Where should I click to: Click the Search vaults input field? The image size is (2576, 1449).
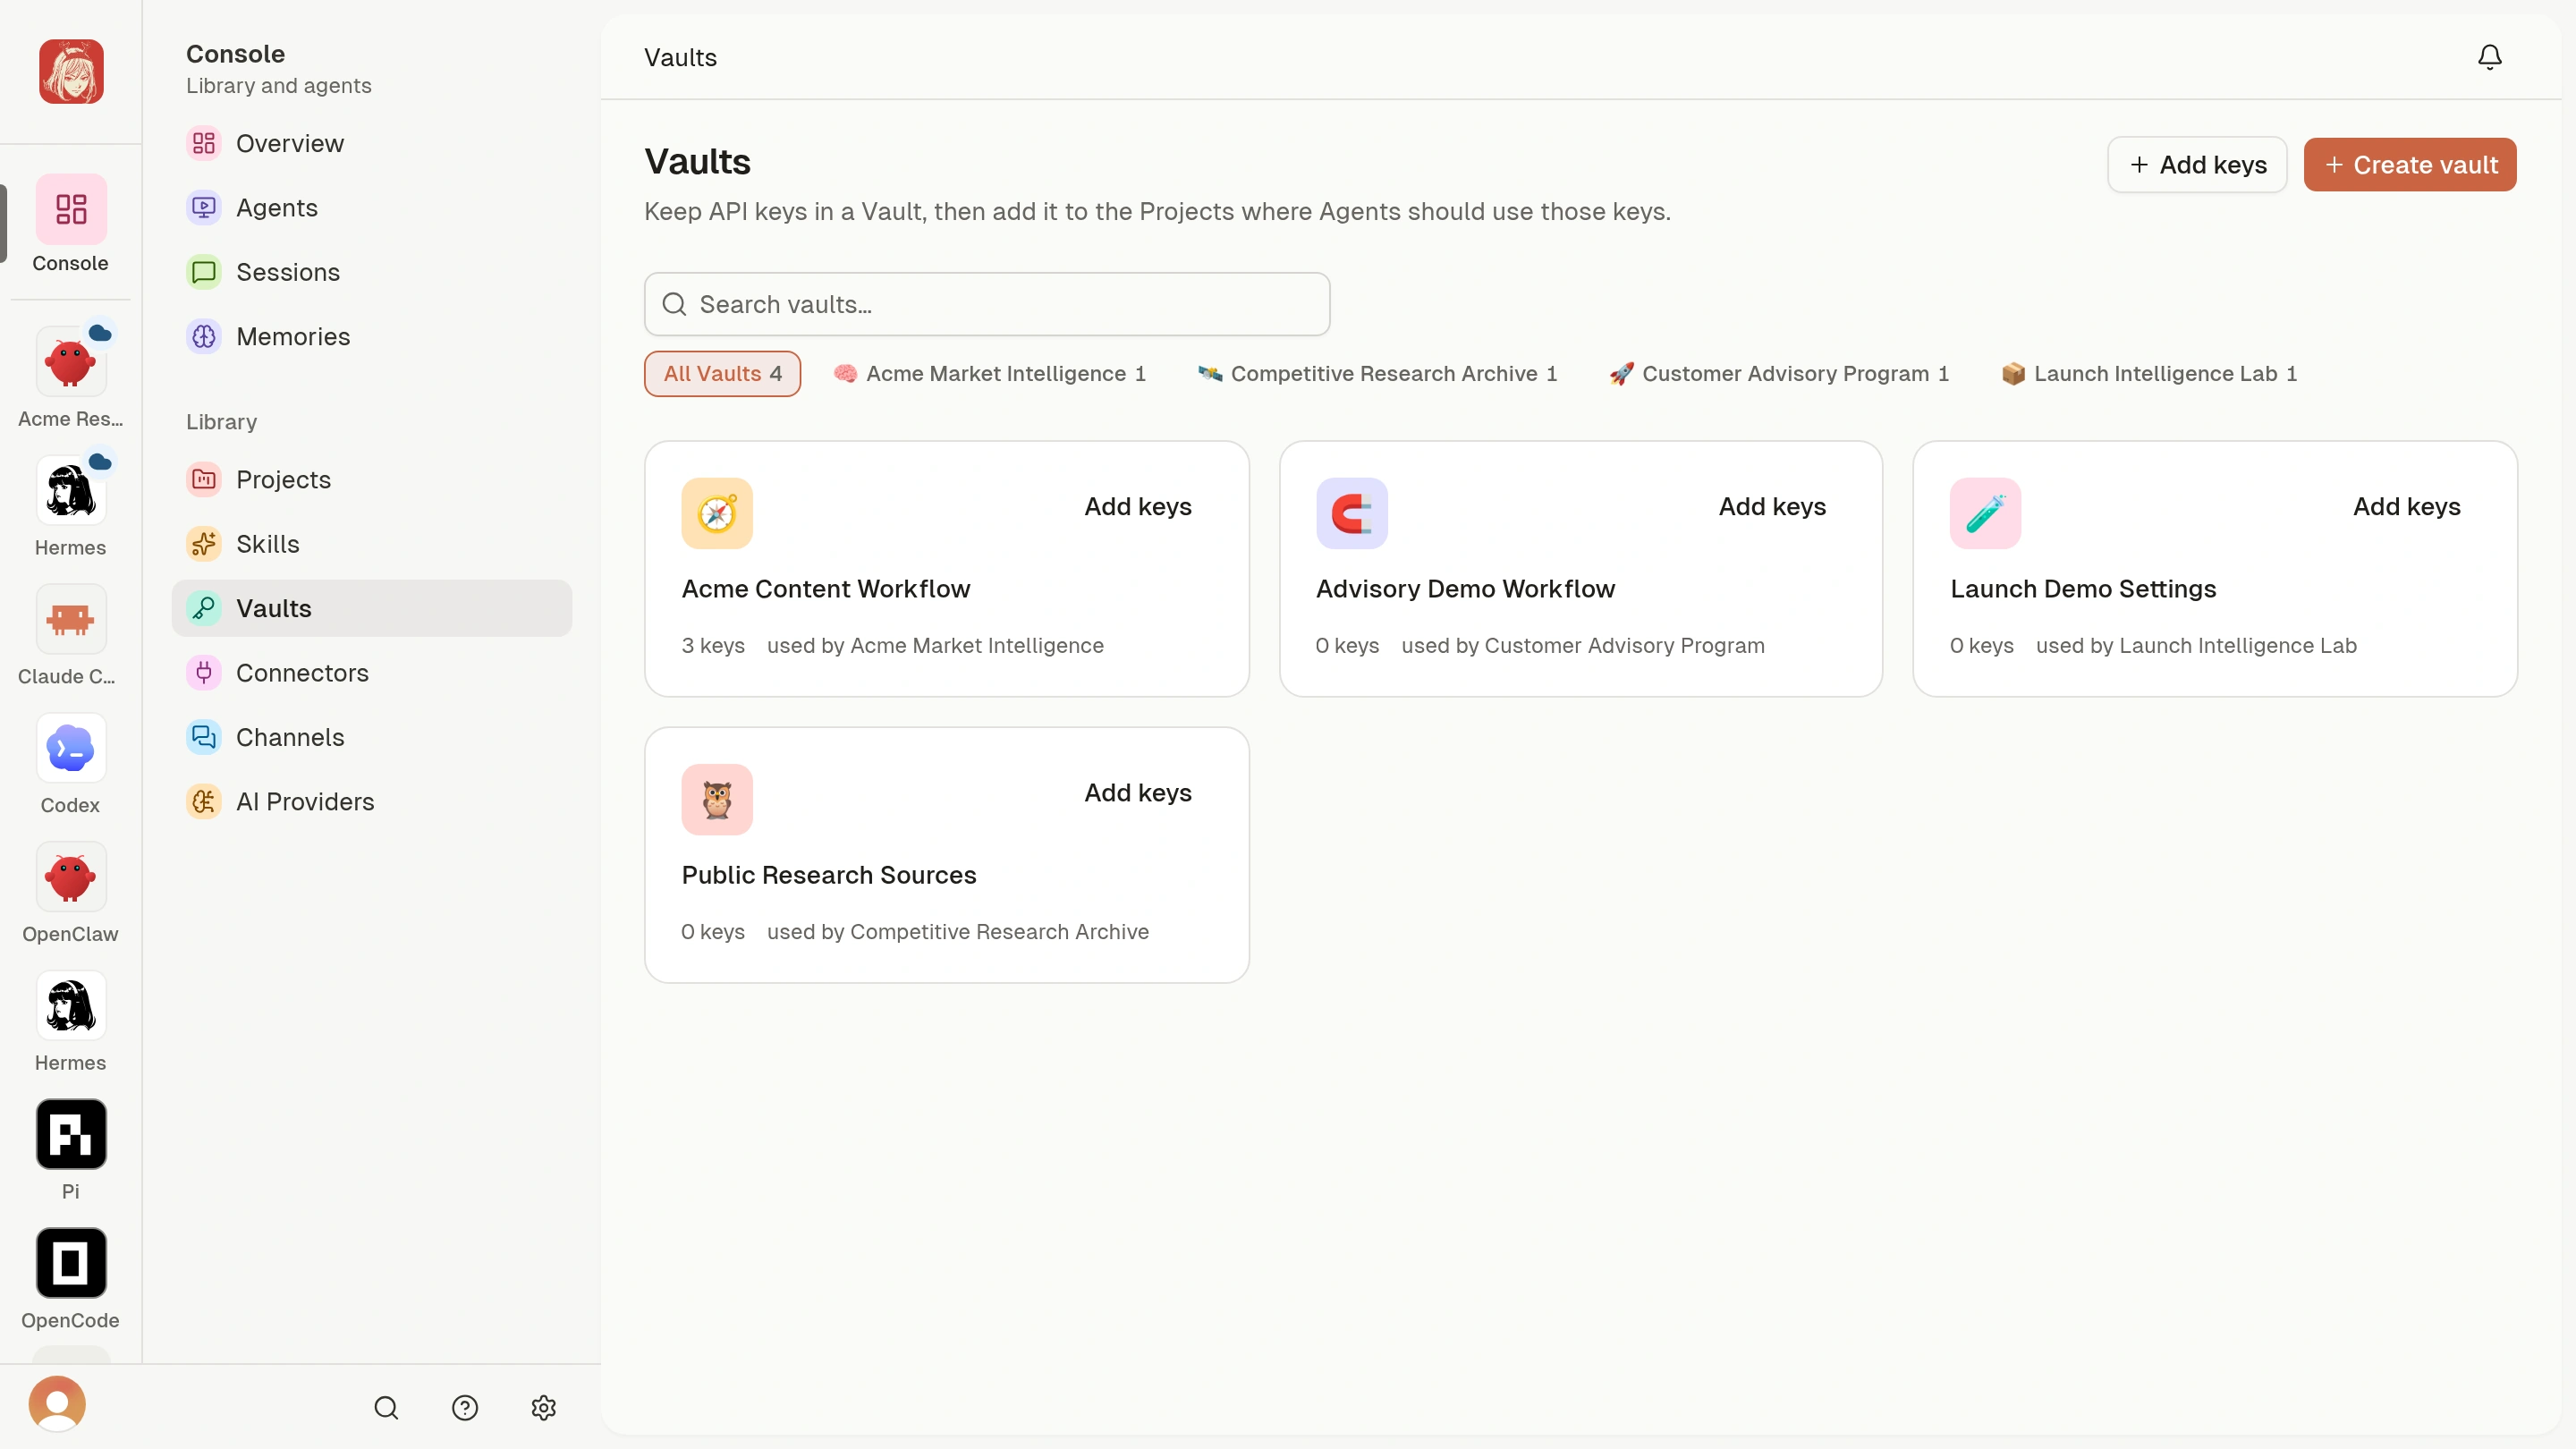(987, 304)
